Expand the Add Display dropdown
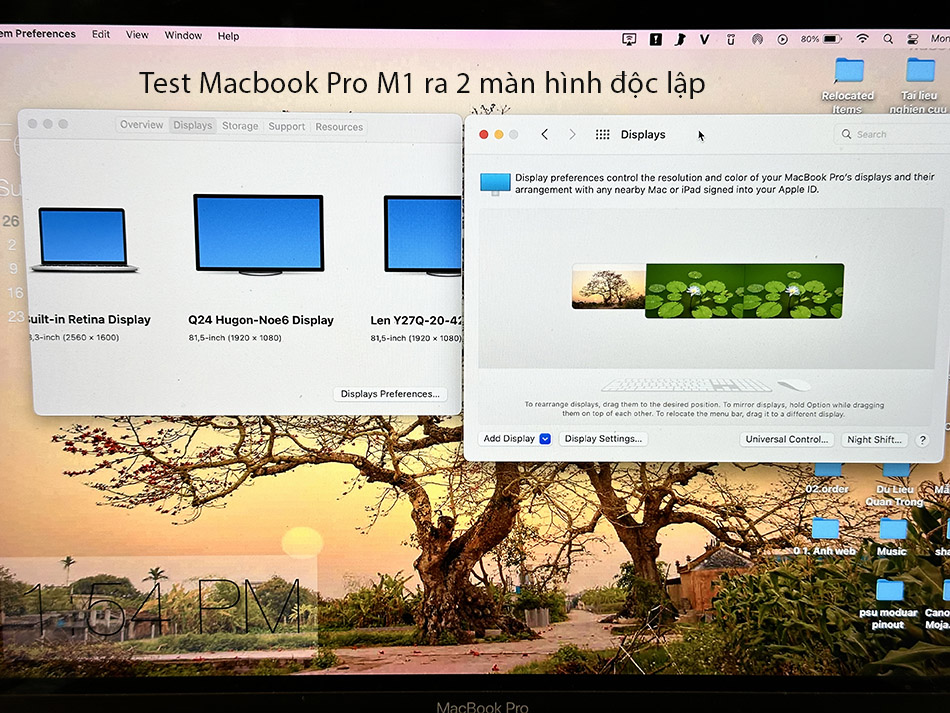The width and height of the screenshot is (950, 713). point(545,439)
